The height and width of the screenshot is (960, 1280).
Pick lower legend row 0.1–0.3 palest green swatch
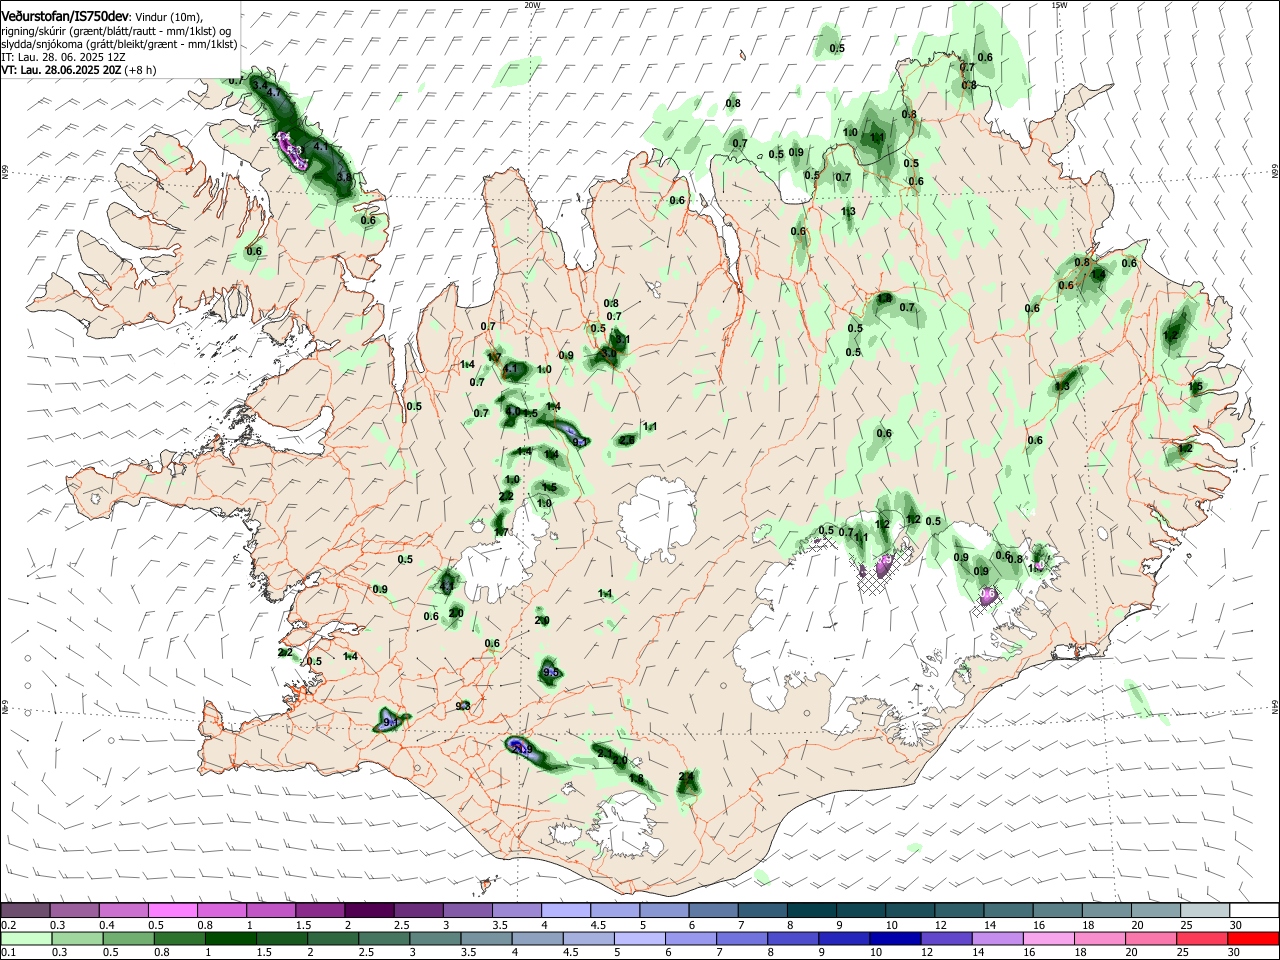pyautogui.click(x=25, y=939)
